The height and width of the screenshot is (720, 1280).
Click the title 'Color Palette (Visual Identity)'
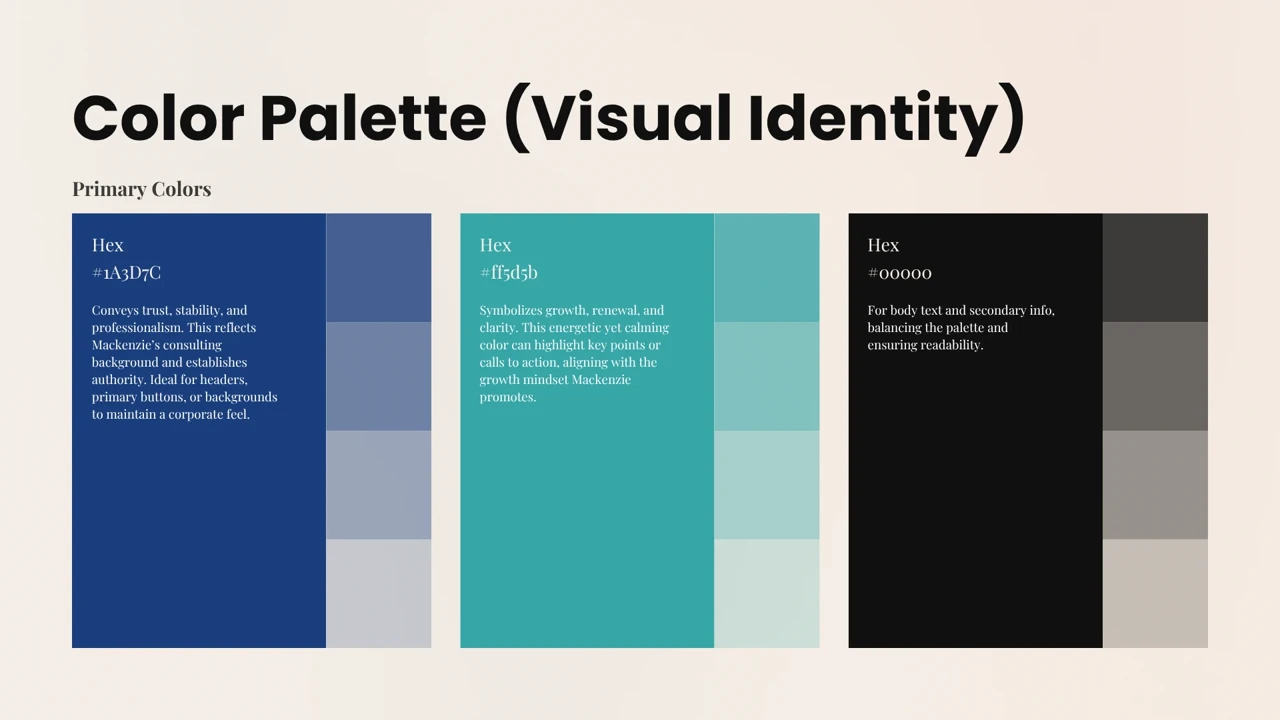549,119
